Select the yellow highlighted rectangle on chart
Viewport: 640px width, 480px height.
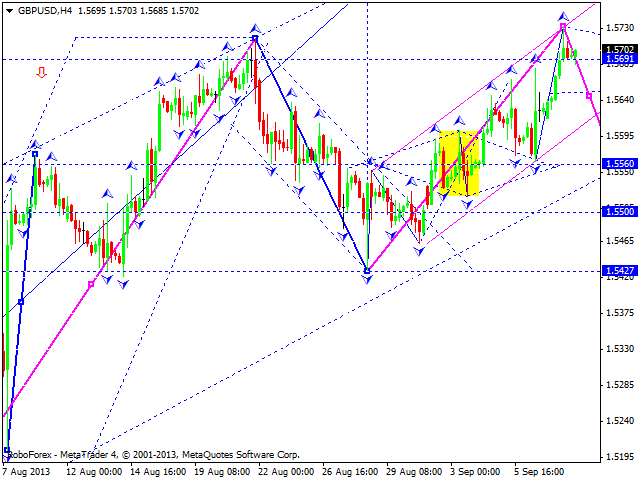[459, 163]
